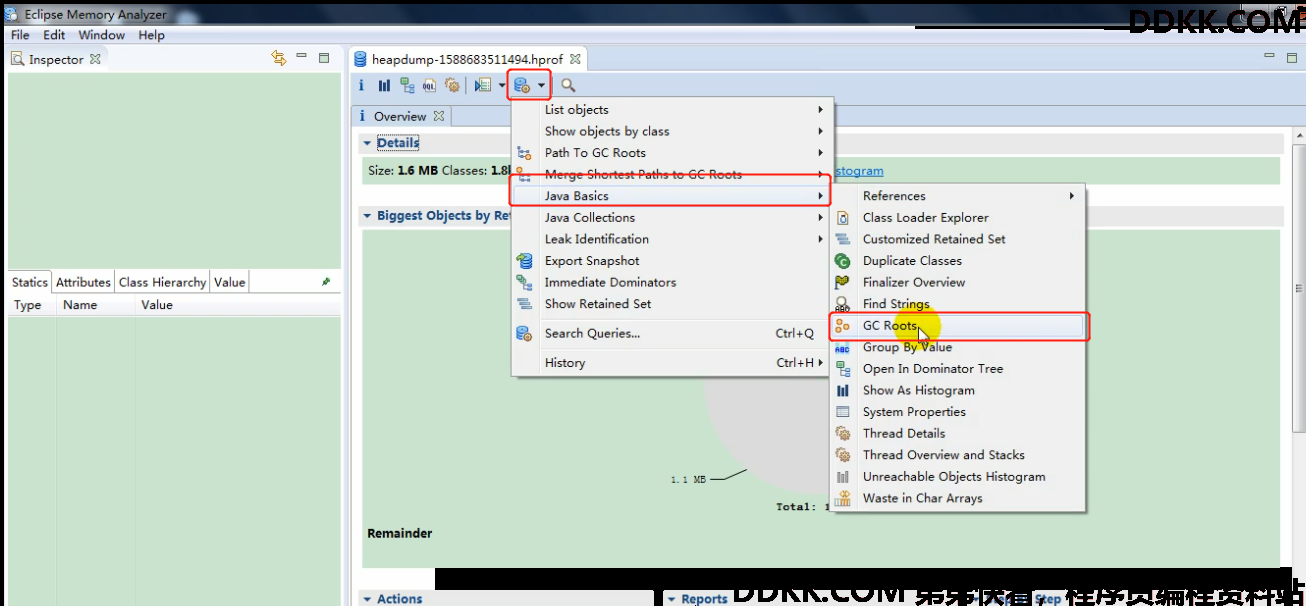Open the Window menu
Screen dimensions: 1306x606
[102, 35]
